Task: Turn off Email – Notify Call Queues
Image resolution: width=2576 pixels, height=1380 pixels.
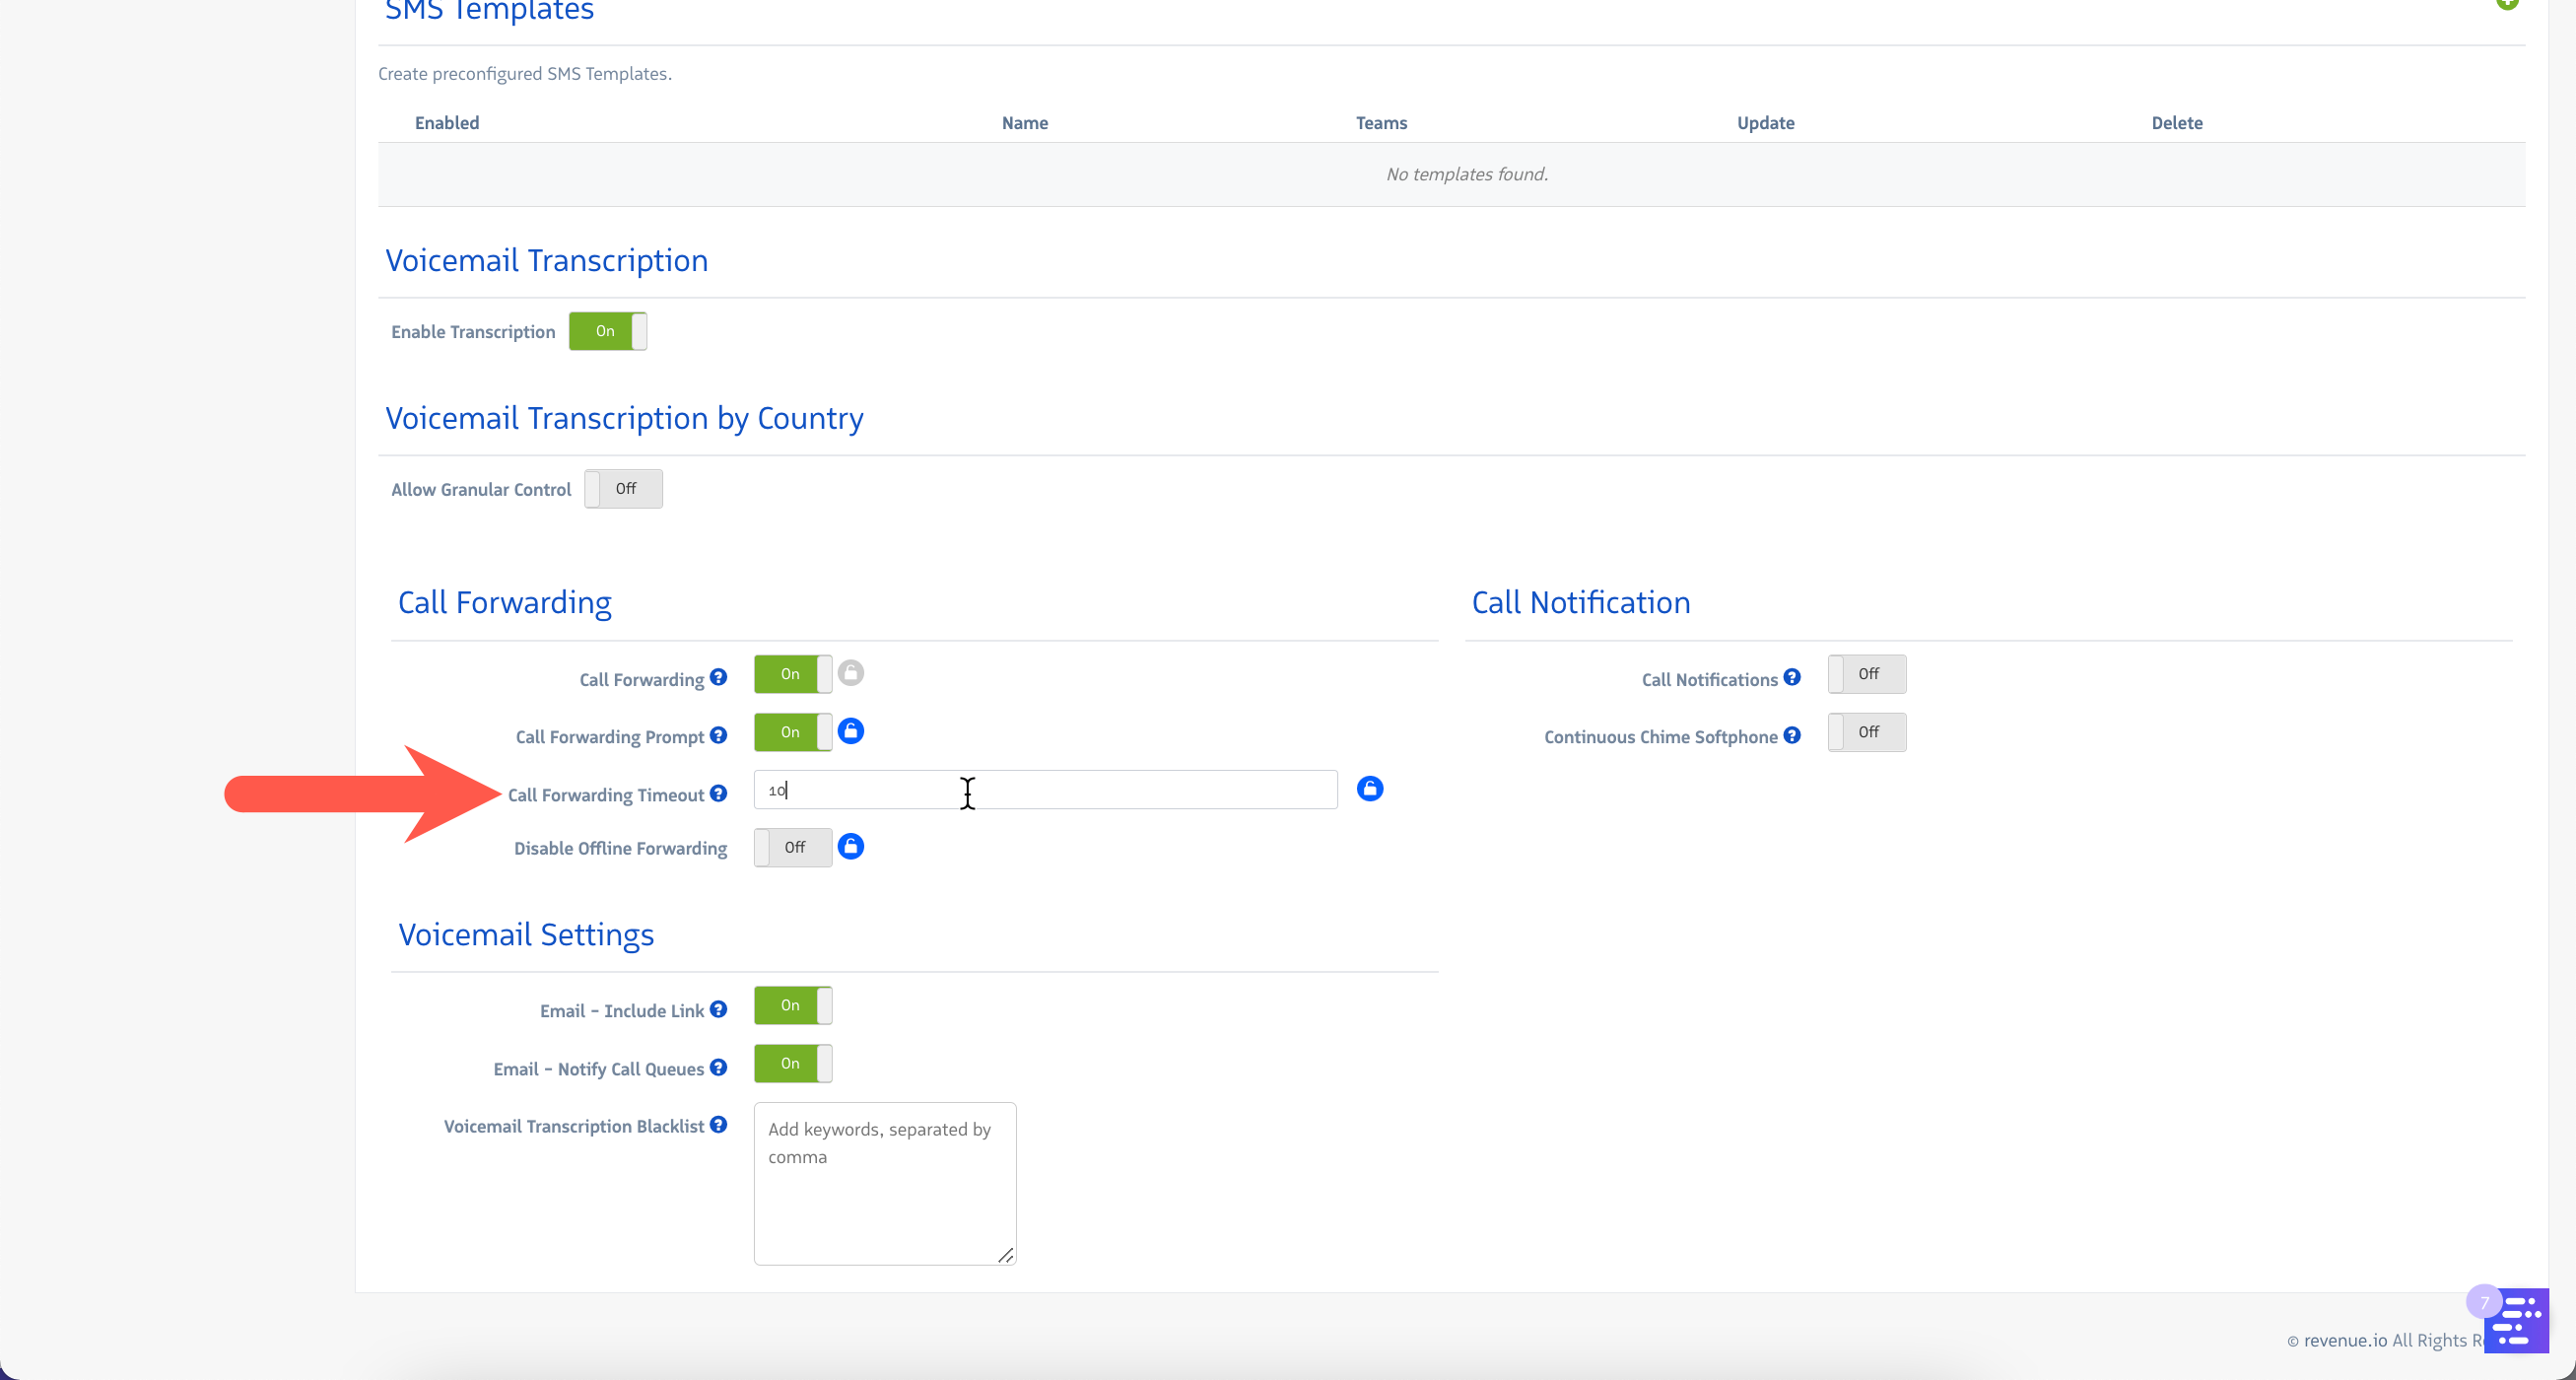Action: [792, 1064]
